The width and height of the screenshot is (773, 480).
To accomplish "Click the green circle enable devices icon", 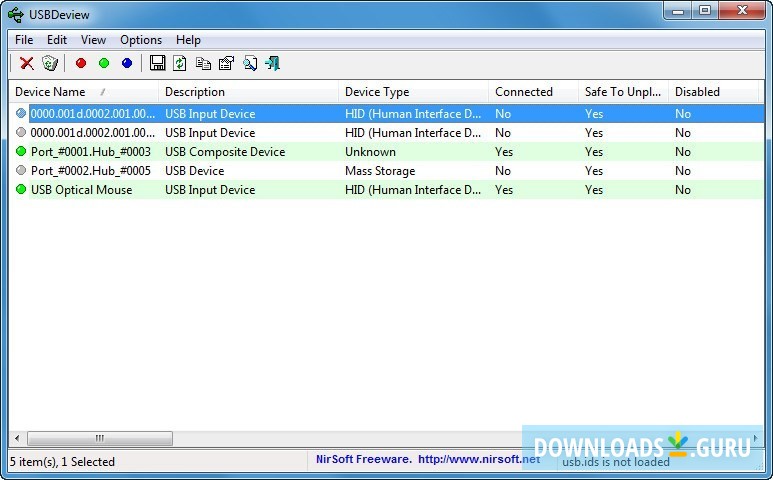I will (x=104, y=63).
